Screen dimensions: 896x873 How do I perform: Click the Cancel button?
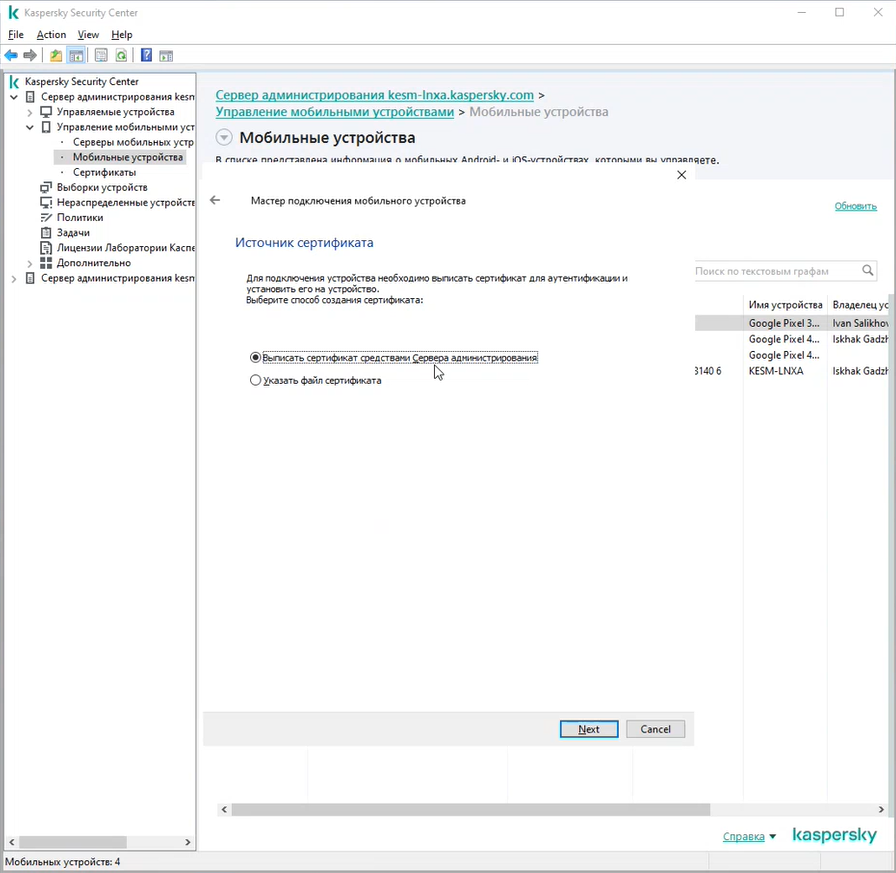coord(655,729)
